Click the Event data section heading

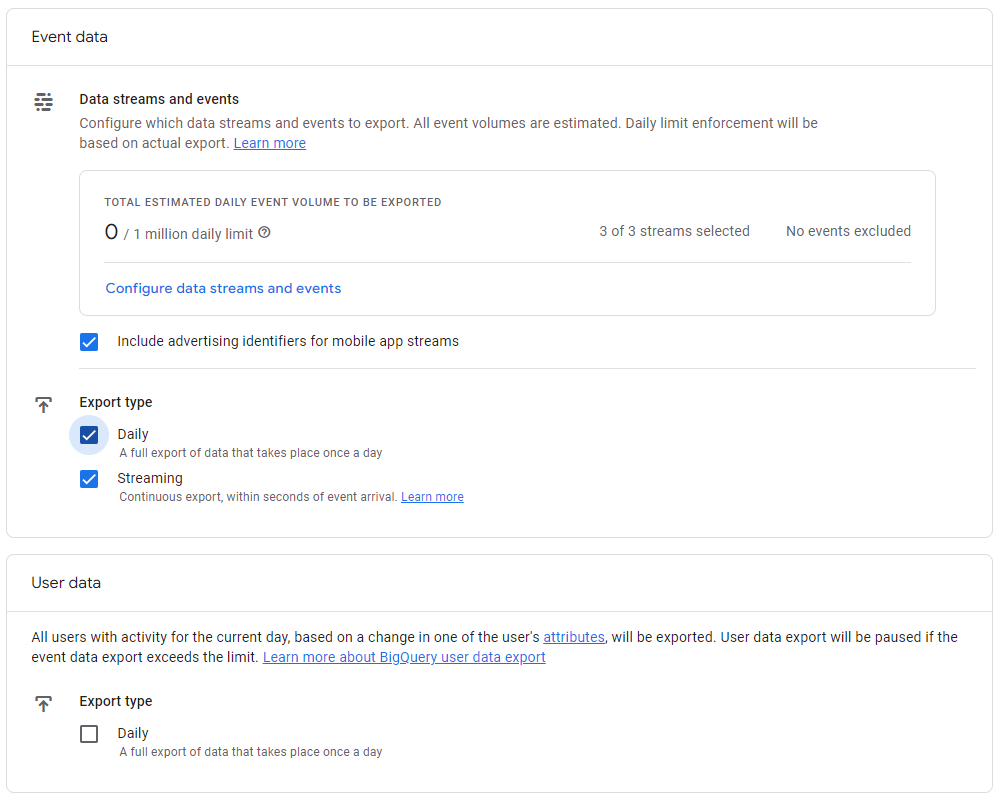(x=69, y=37)
